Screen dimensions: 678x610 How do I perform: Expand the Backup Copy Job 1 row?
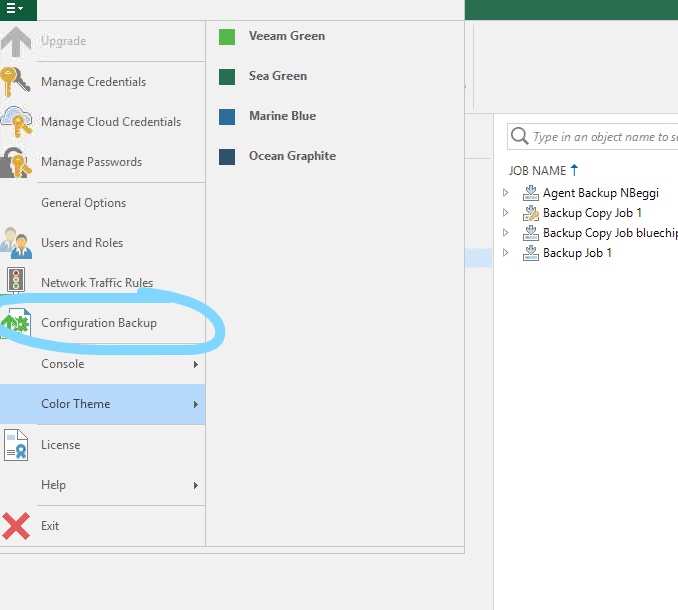[505, 212]
